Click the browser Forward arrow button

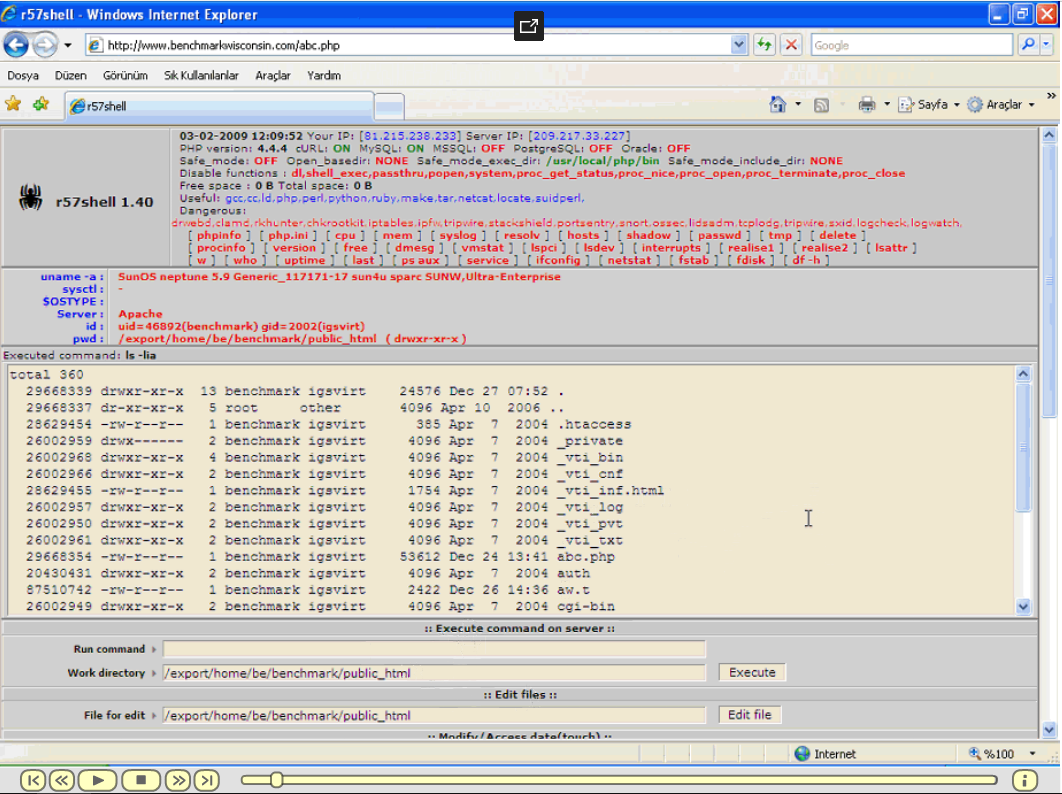[45, 45]
